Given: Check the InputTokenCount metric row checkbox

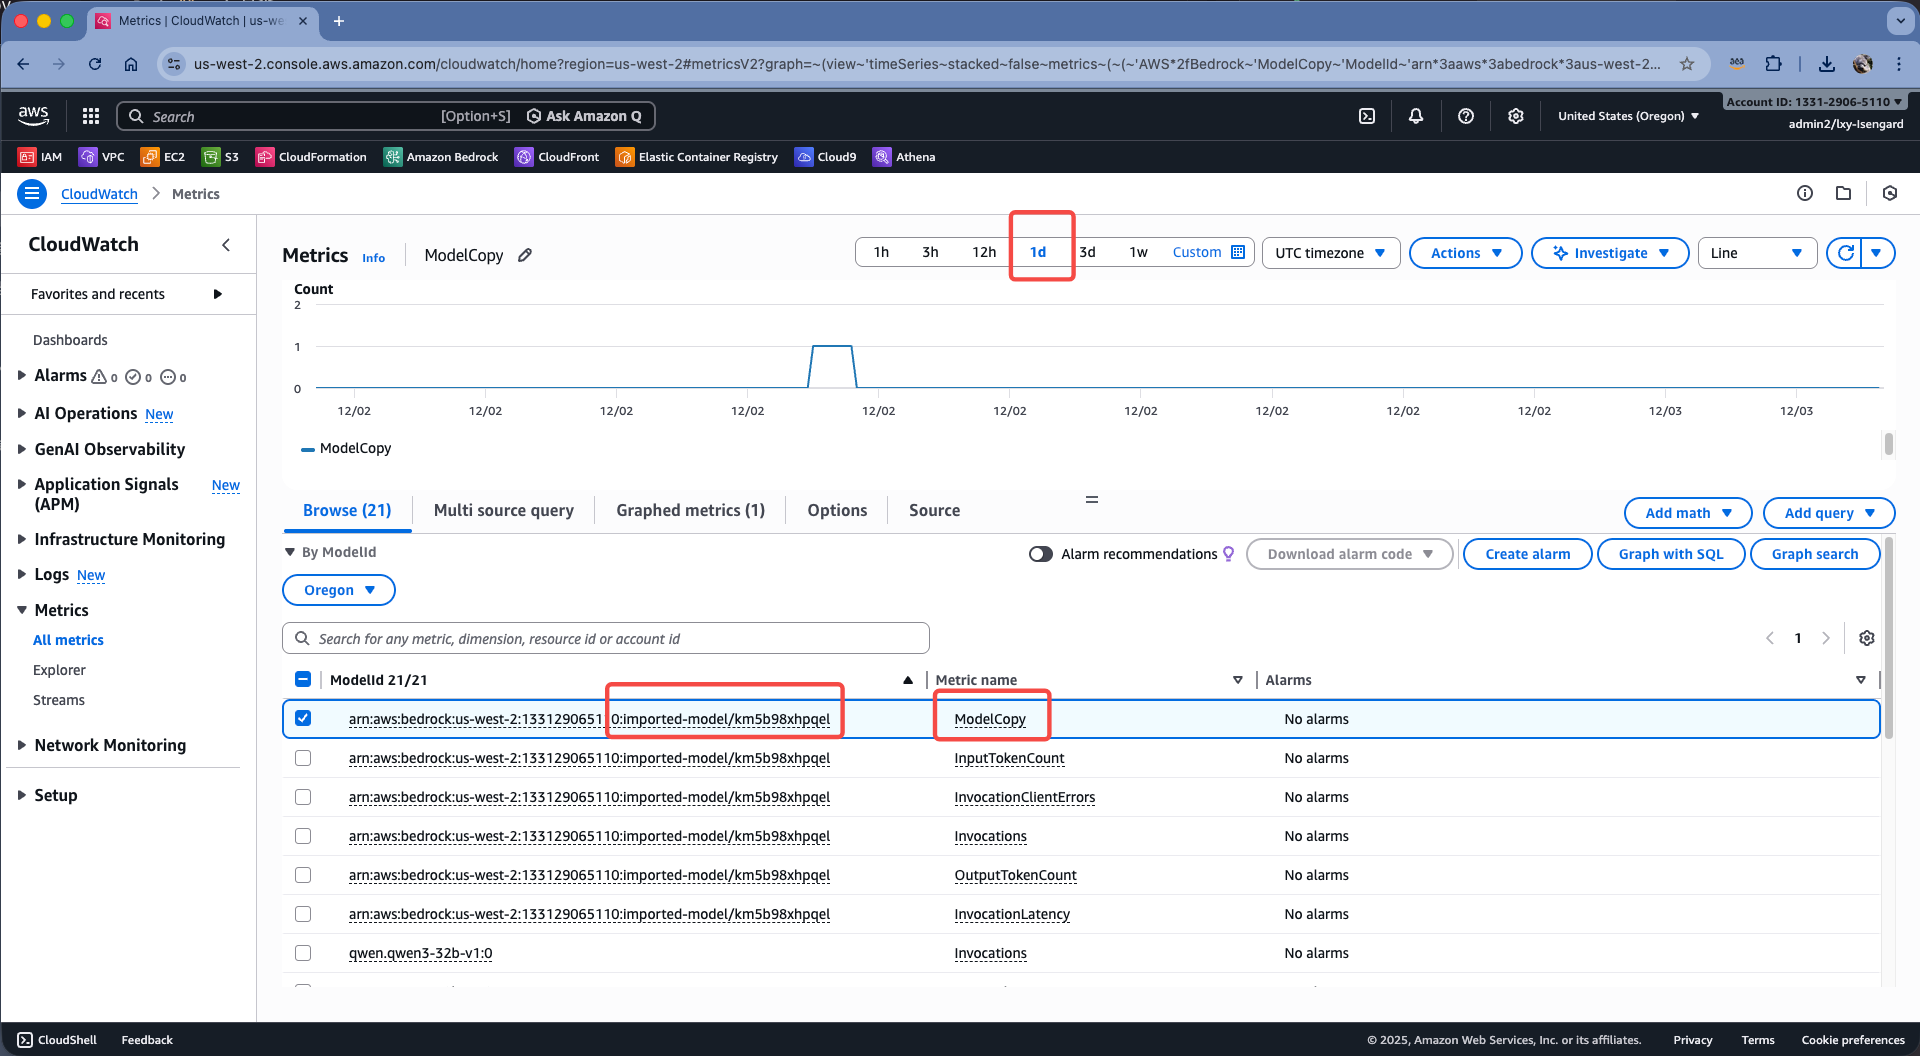Looking at the screenshot, I should (303, 758).
